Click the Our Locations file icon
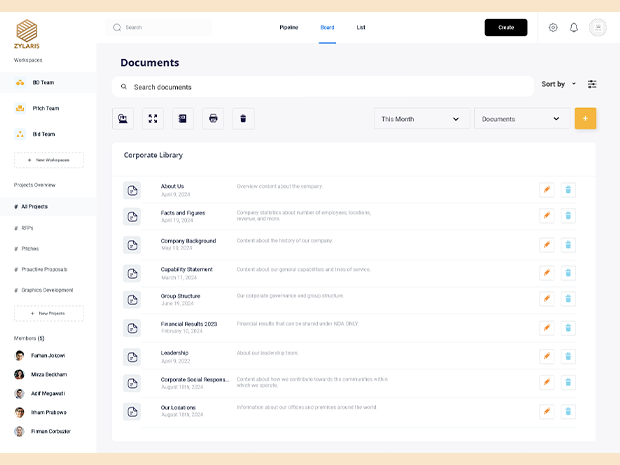This screenshot has height=465, width=620. click(132, 412)
